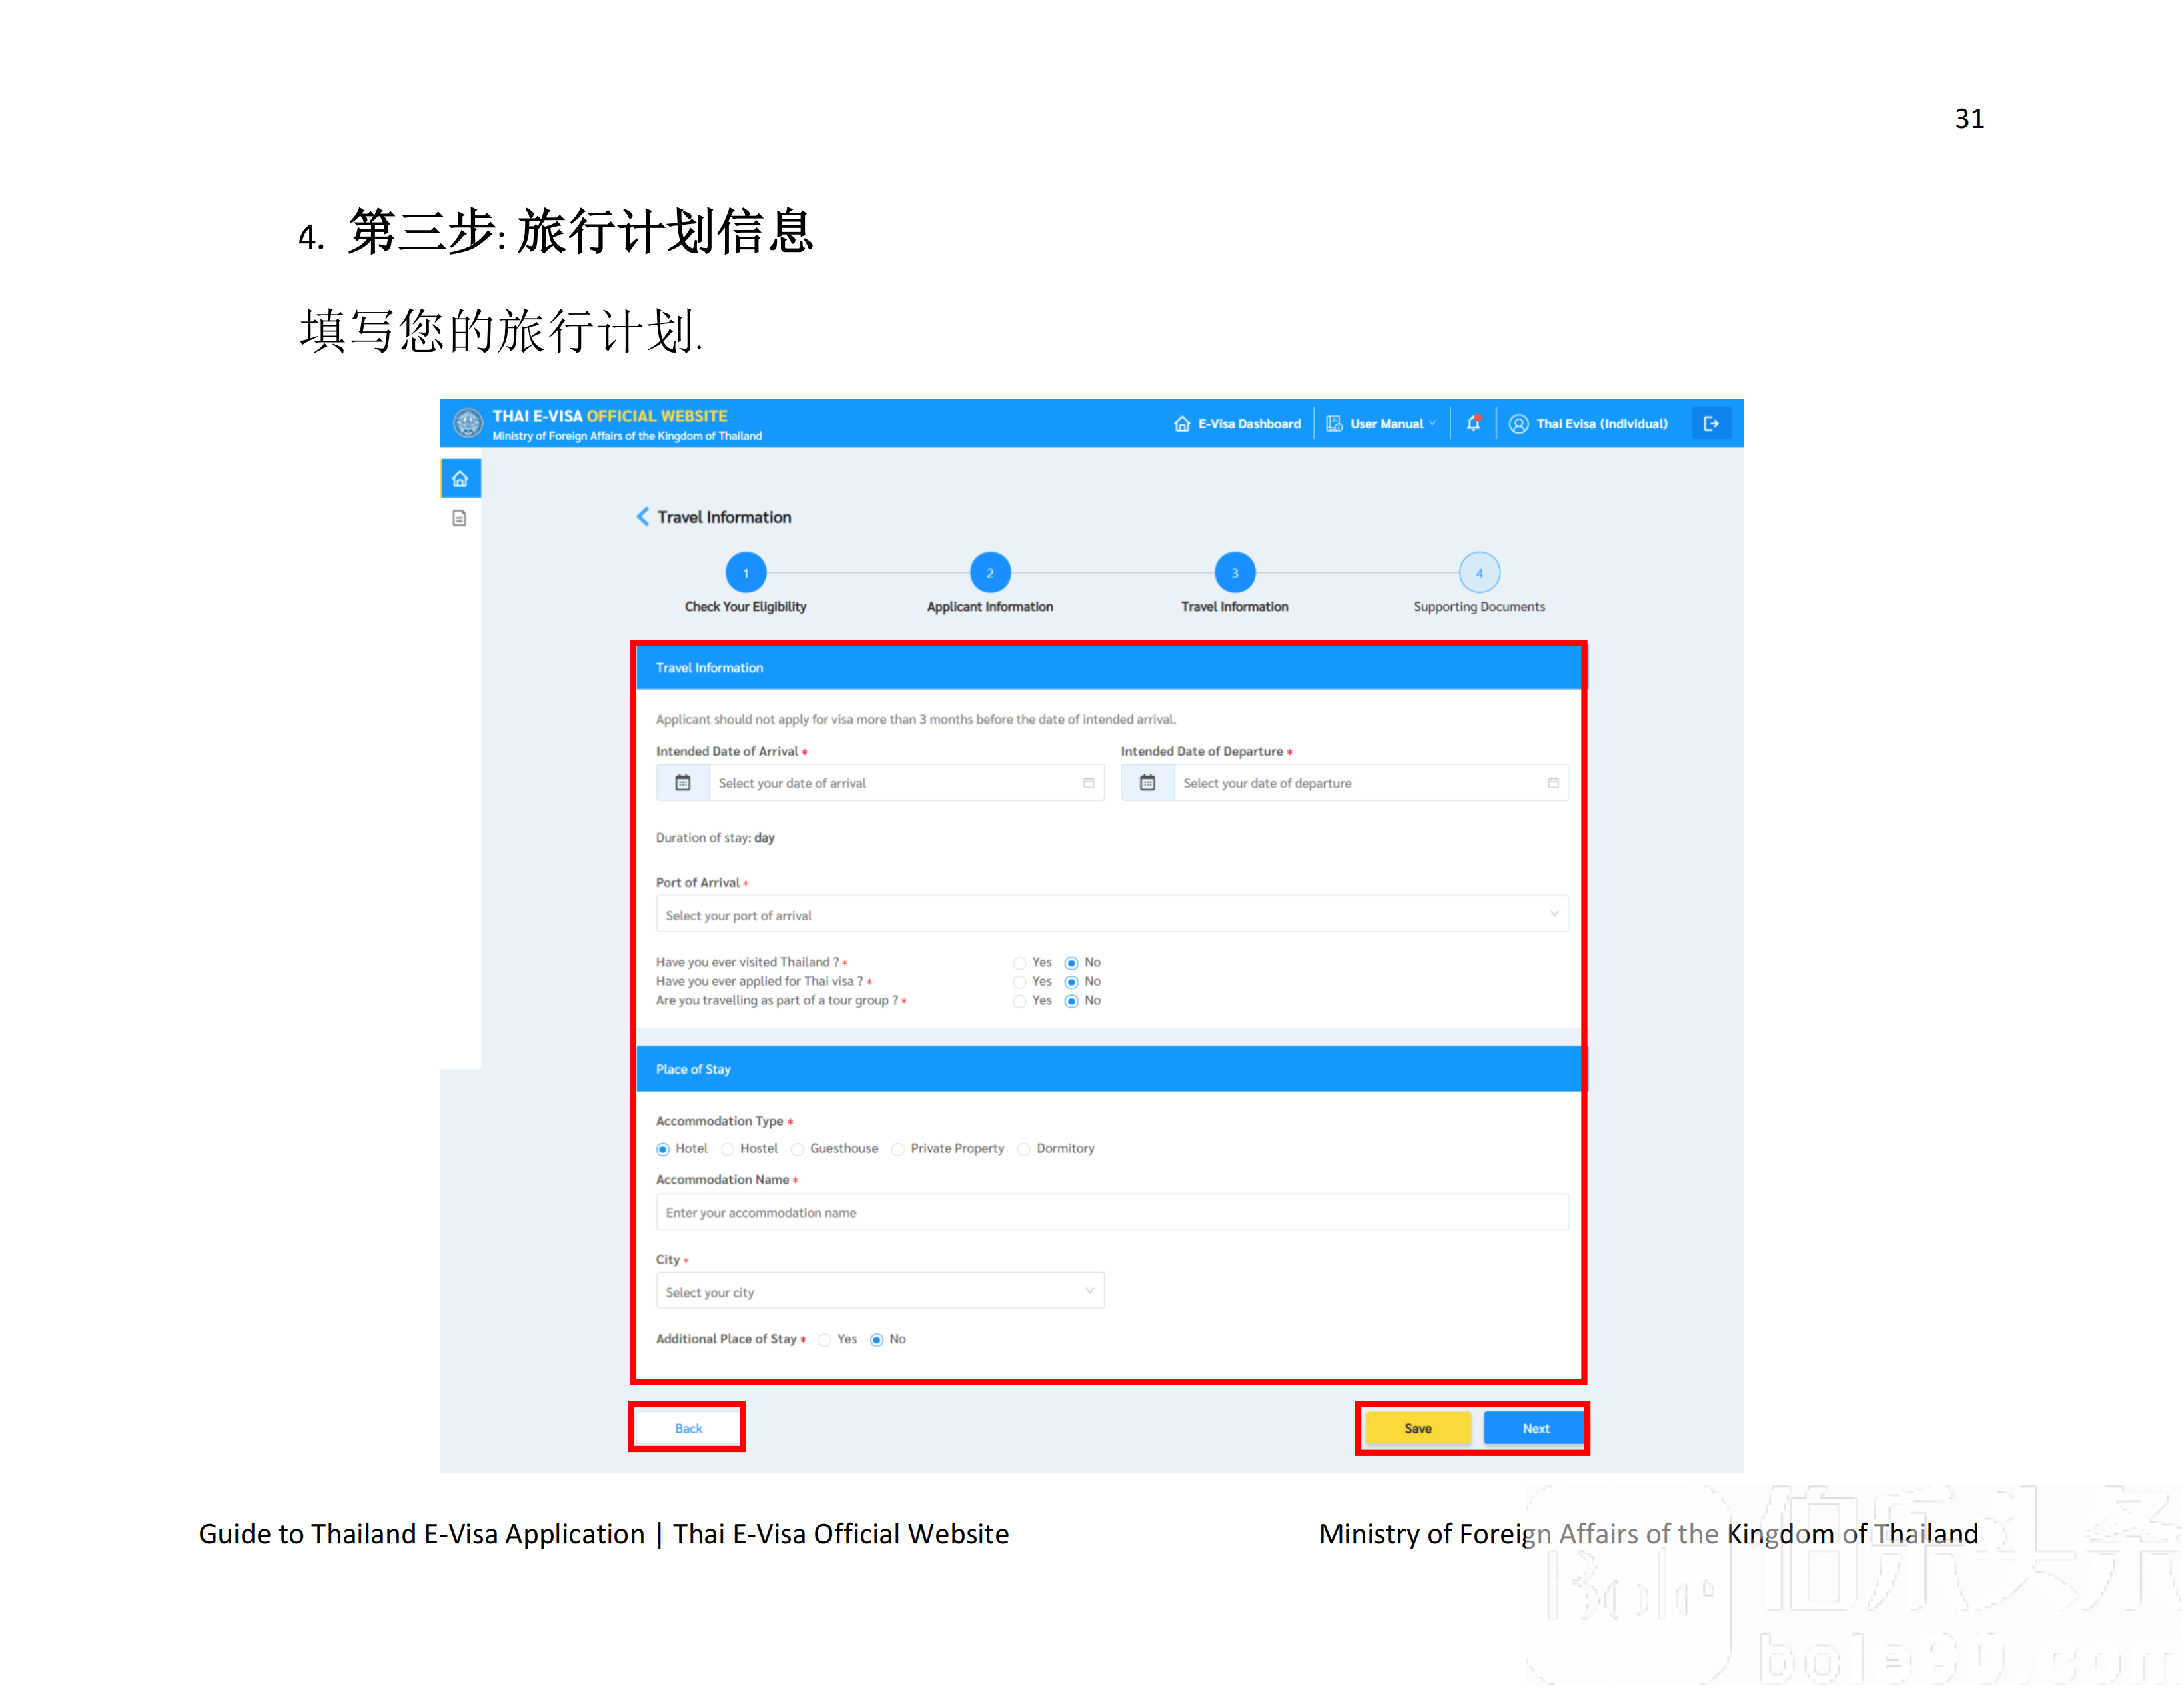
Task: Select the sidebar home icon
Action: pyautogui.click(x=460, y=478)
